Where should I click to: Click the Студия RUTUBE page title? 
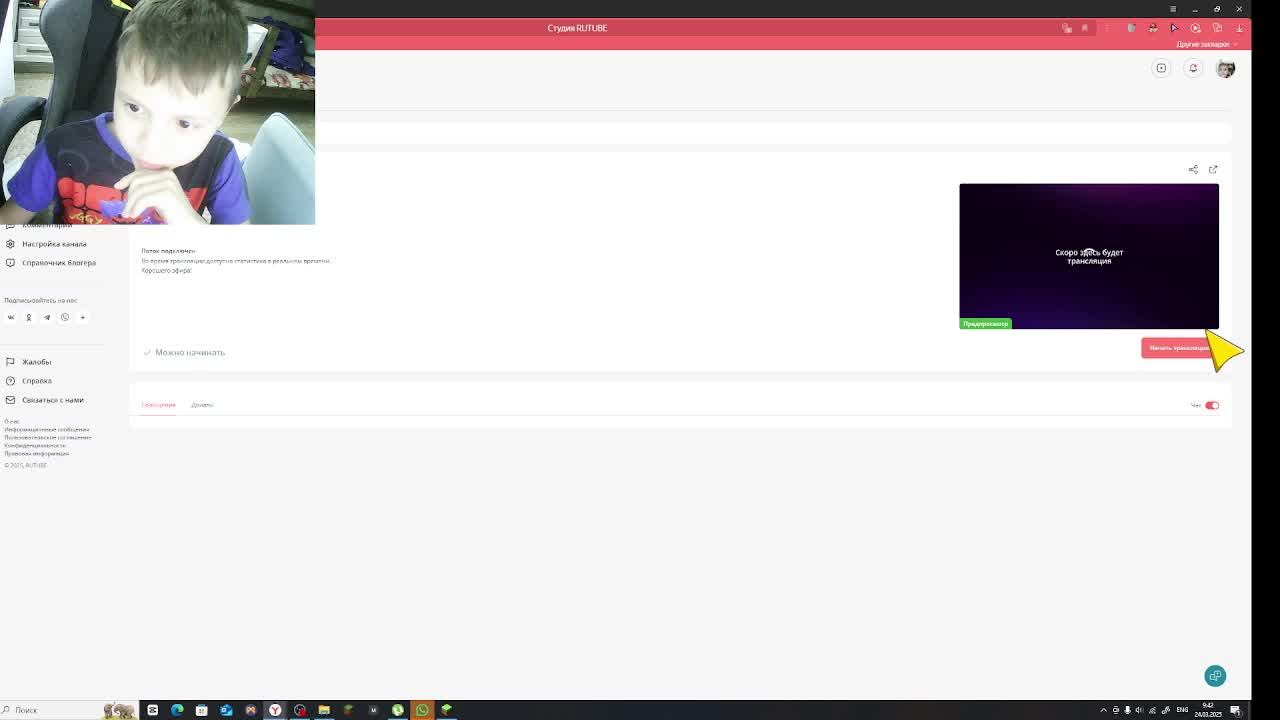click(x=577, y=28)
